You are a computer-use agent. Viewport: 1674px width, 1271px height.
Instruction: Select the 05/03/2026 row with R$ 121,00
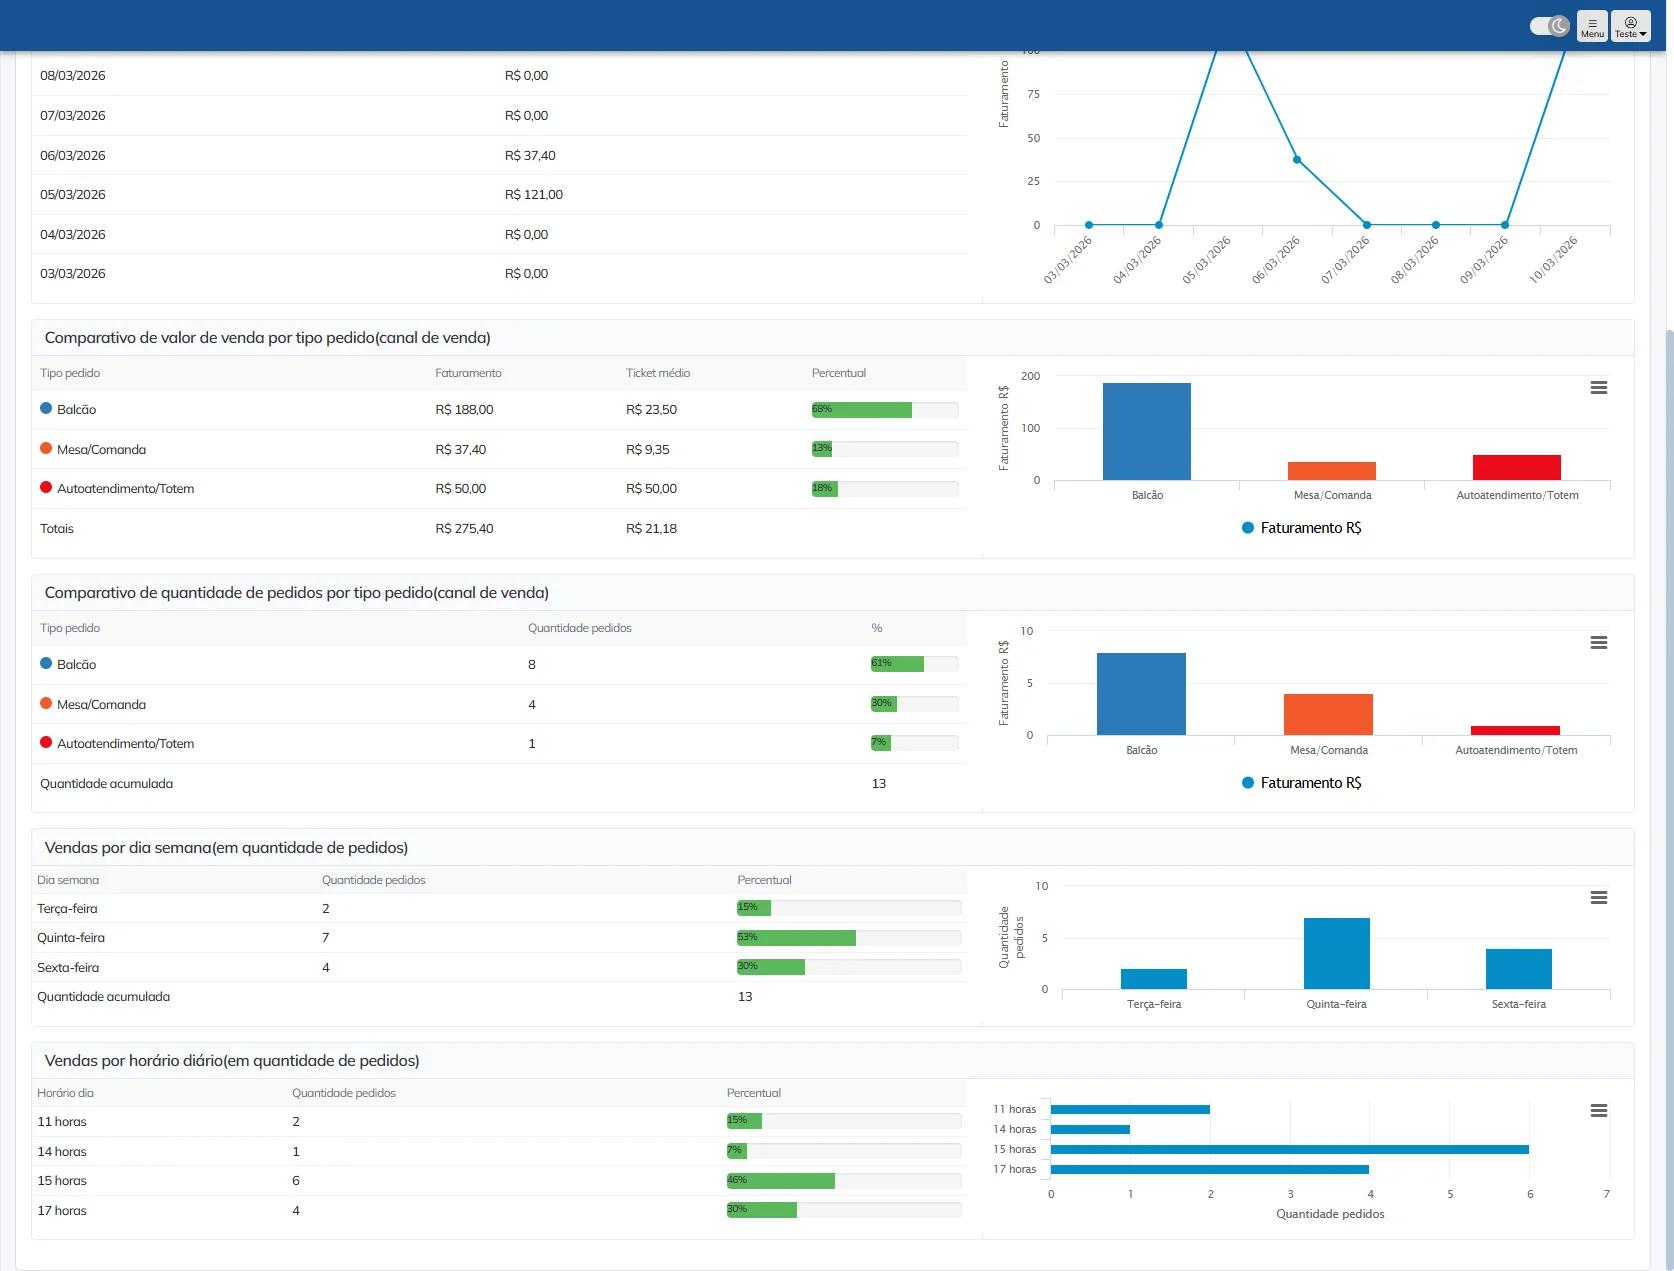pos(500,195)
